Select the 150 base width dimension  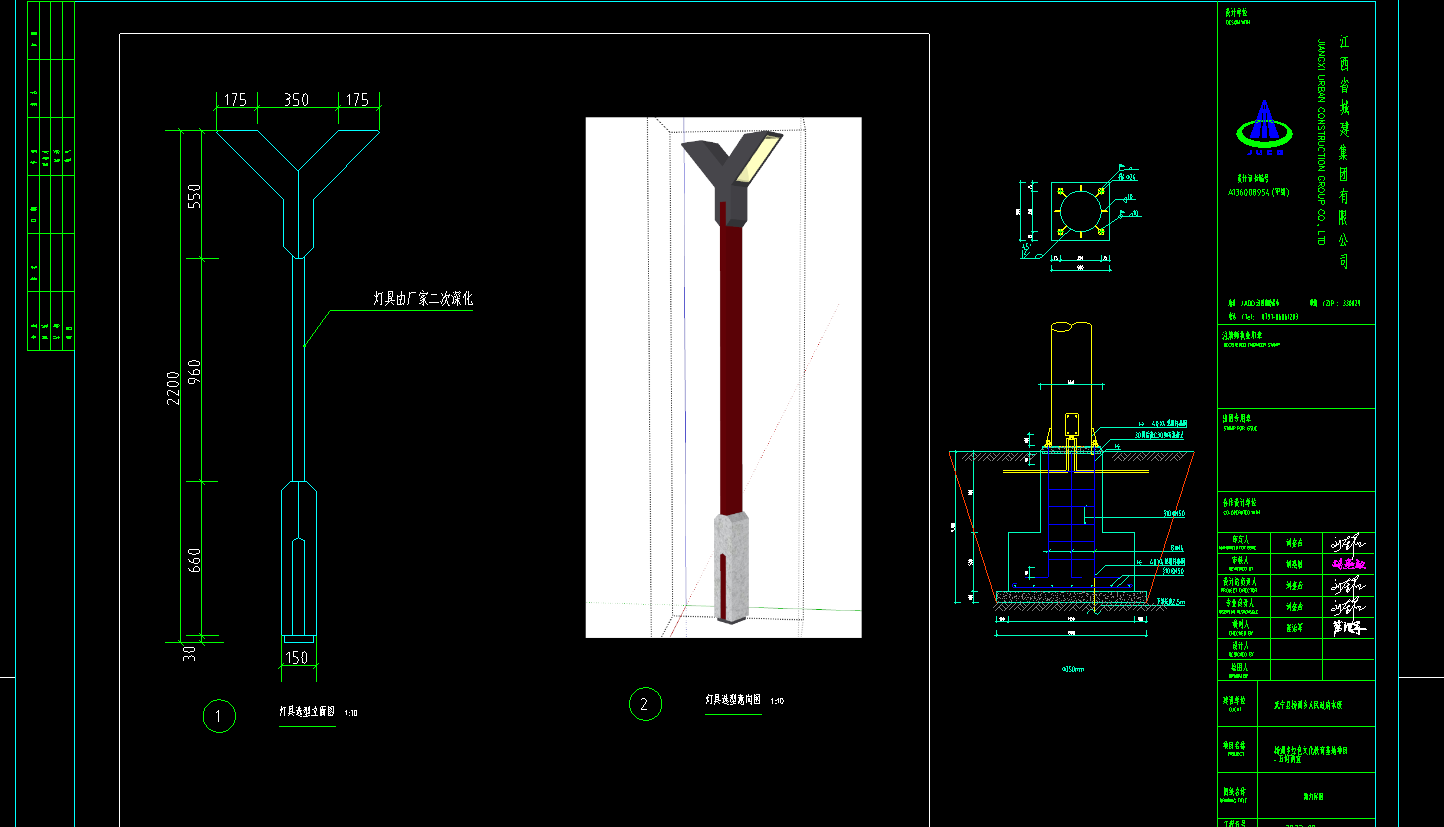pyautogui.click(x=297, y=657)
